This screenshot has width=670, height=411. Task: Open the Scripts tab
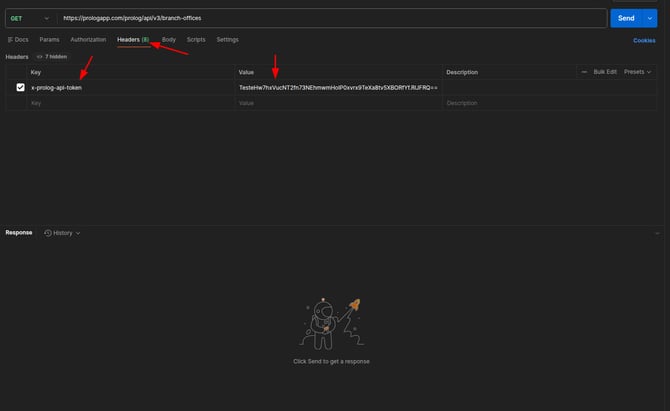click(x=196, y=39)
